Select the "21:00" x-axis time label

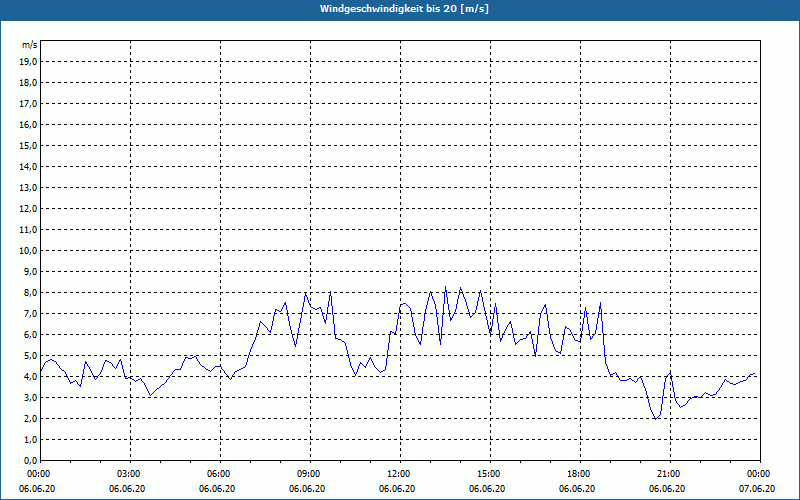pyautogui.click(x=667, y=474)
